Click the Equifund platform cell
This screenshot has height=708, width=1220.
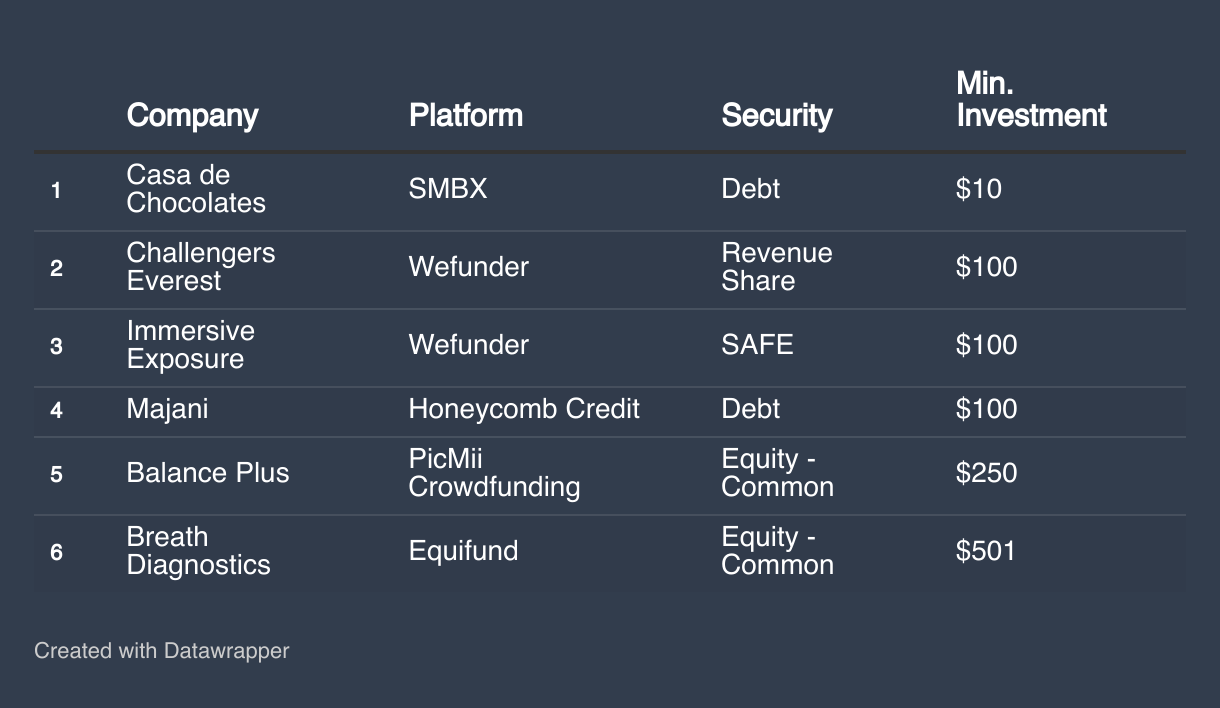click(x=463, y=551)
